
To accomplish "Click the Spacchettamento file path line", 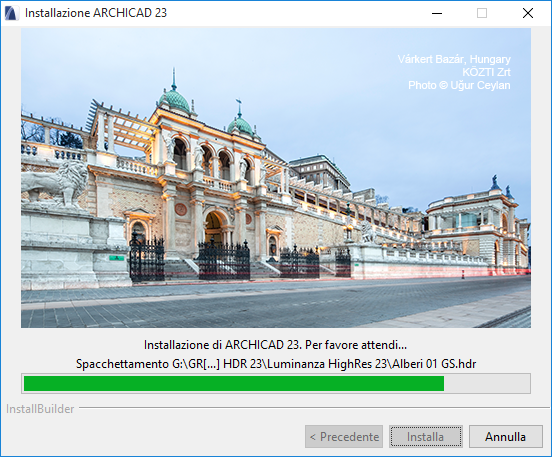I will [x=276, y=364].
